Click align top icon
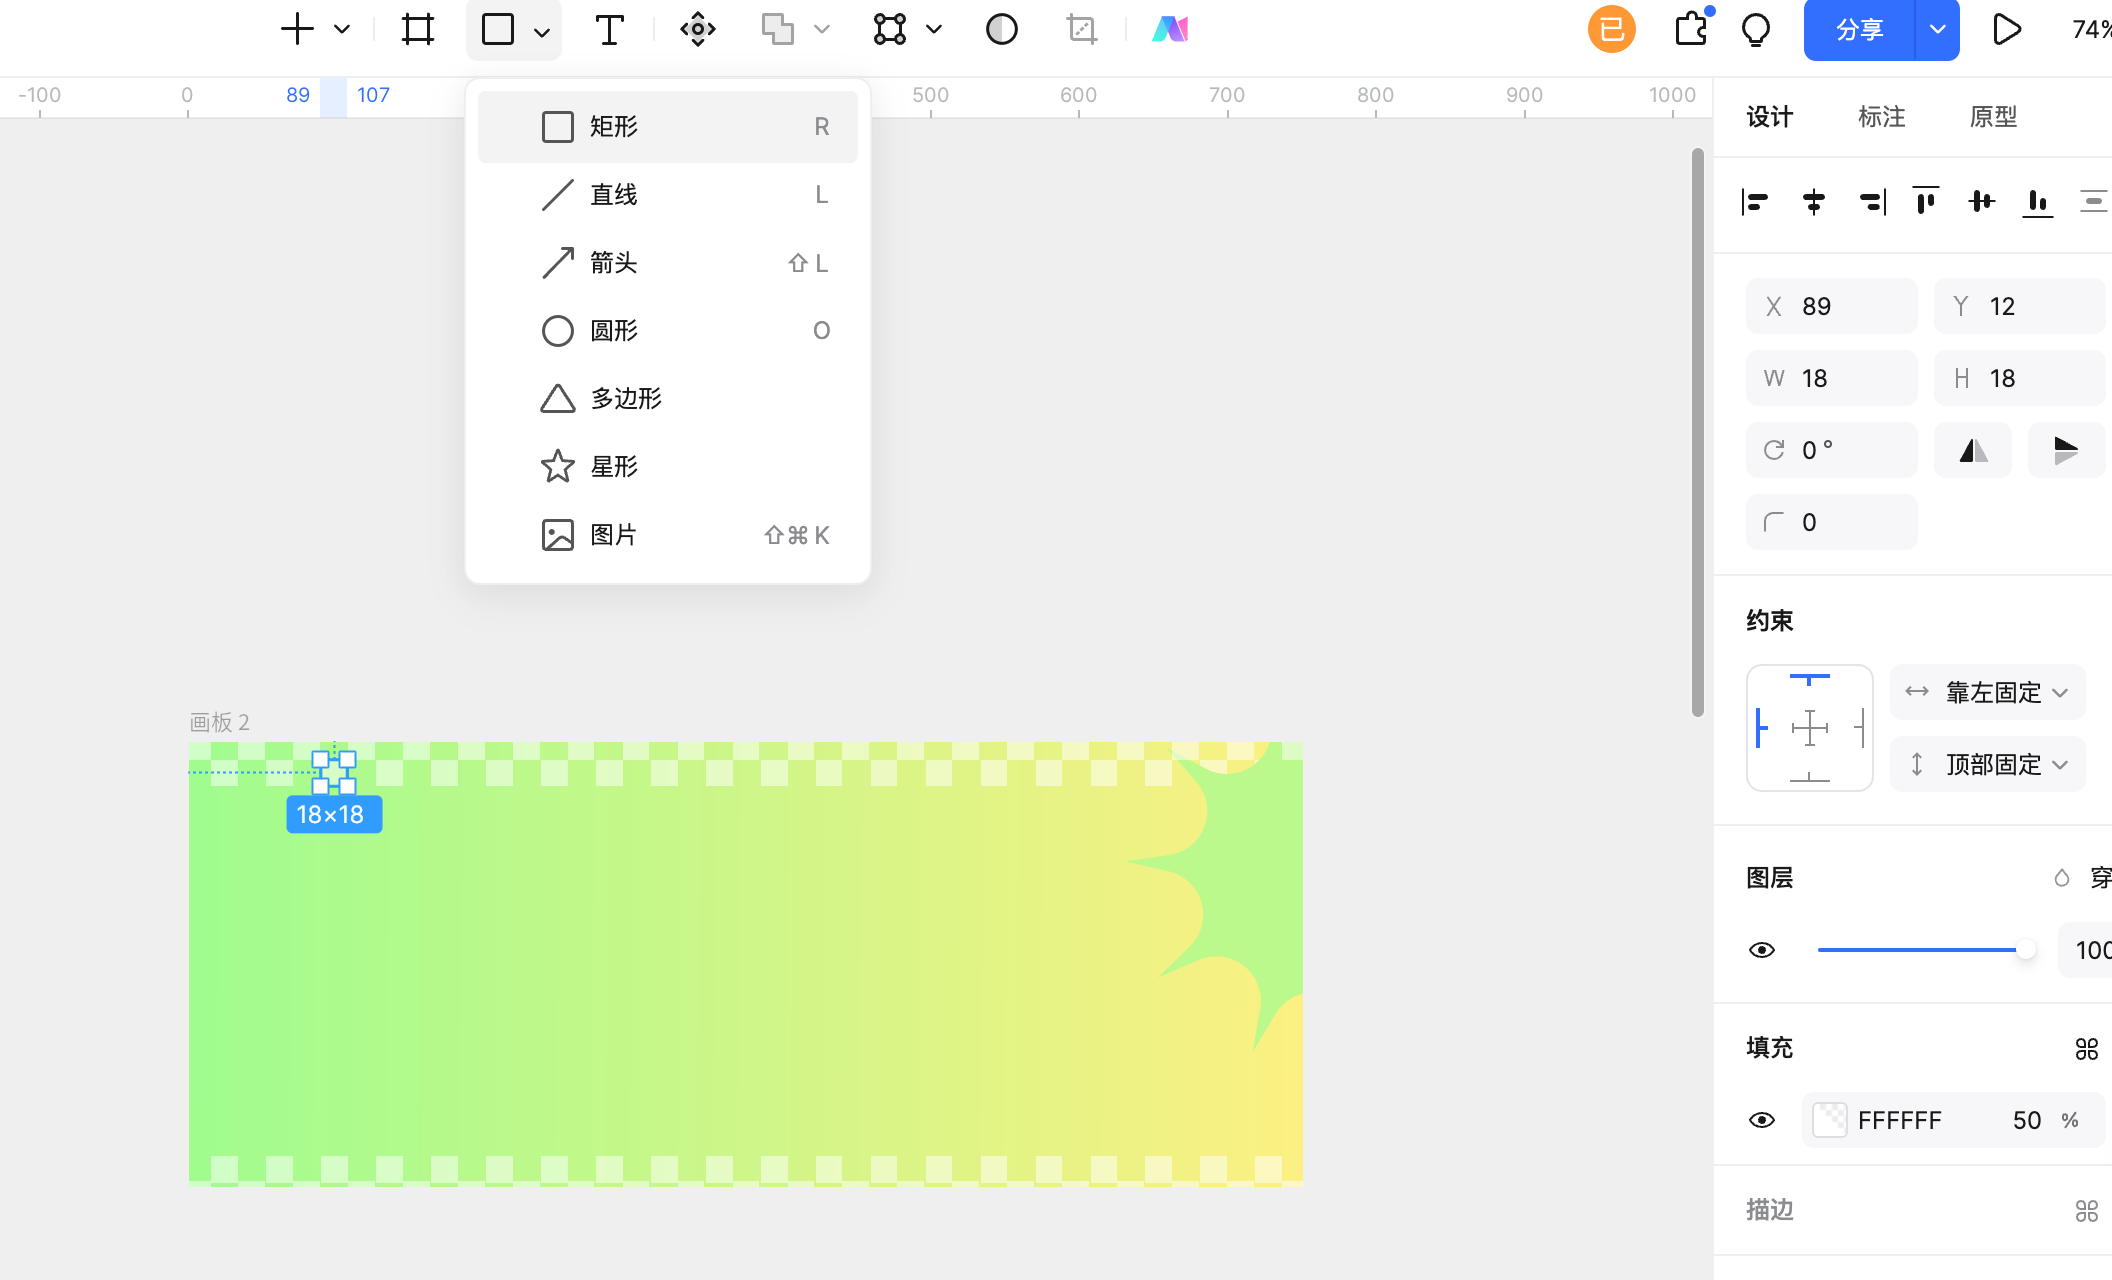The image size is (2112, 1280). click(1926, 202)
